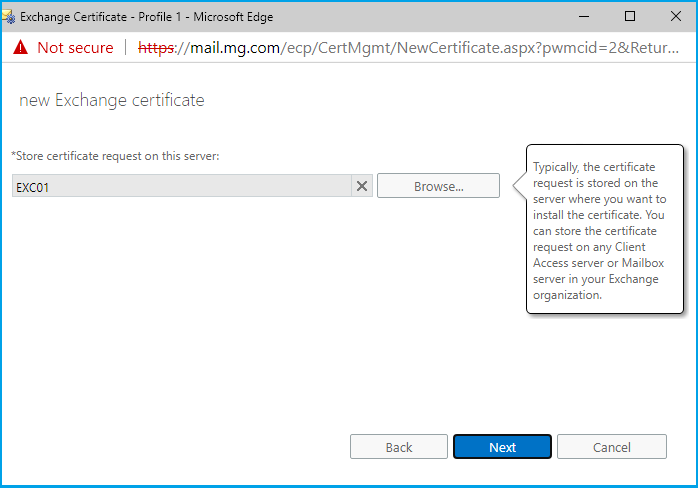The image size is (698, 489).
Task: Click inside the EXC01 server text field
Action: pos(180,186)
